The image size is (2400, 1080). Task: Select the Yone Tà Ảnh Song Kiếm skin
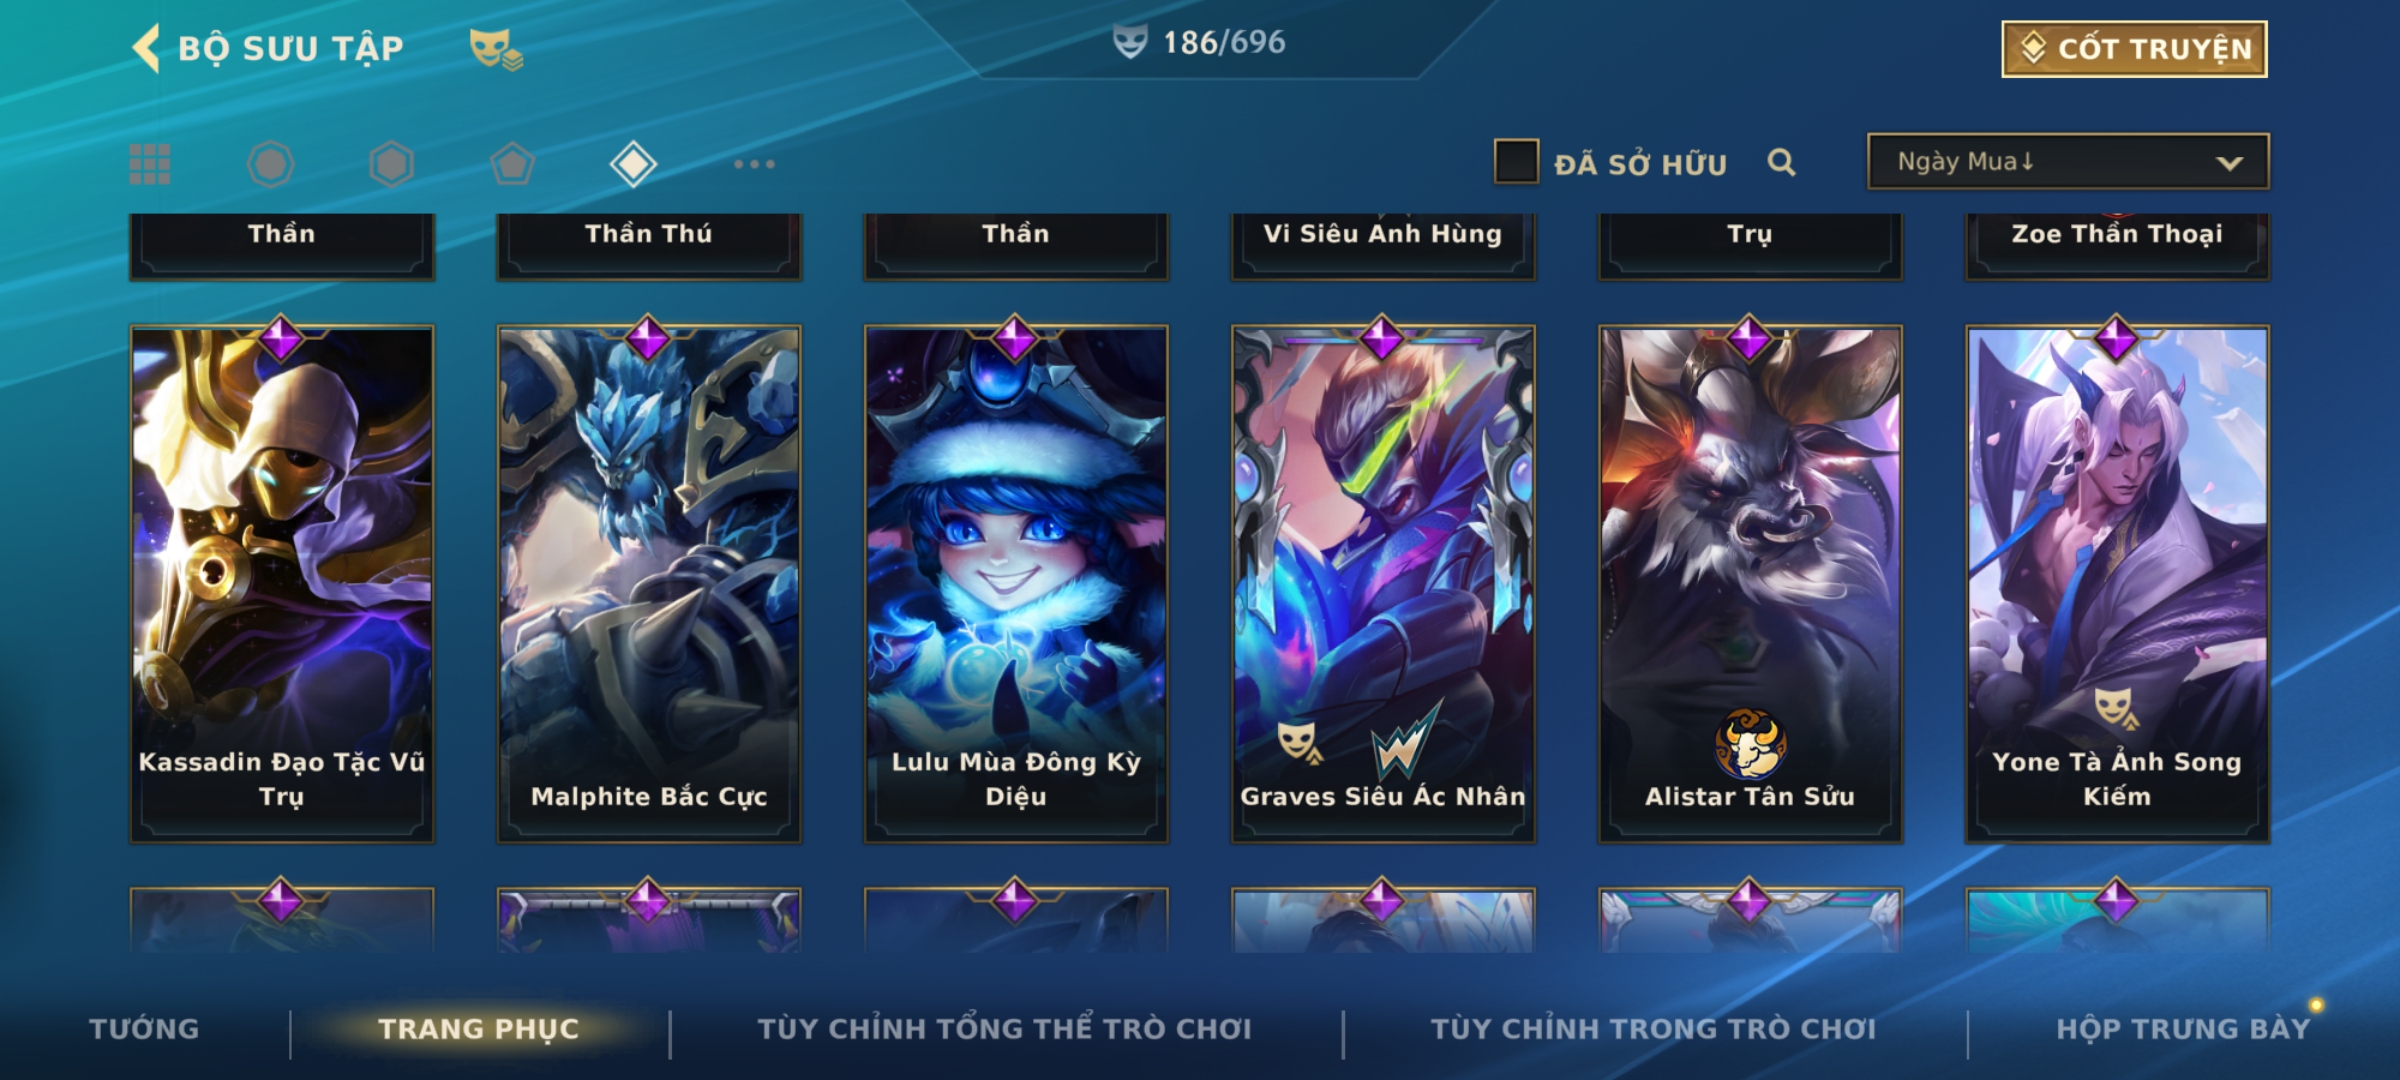(2117, 584)
